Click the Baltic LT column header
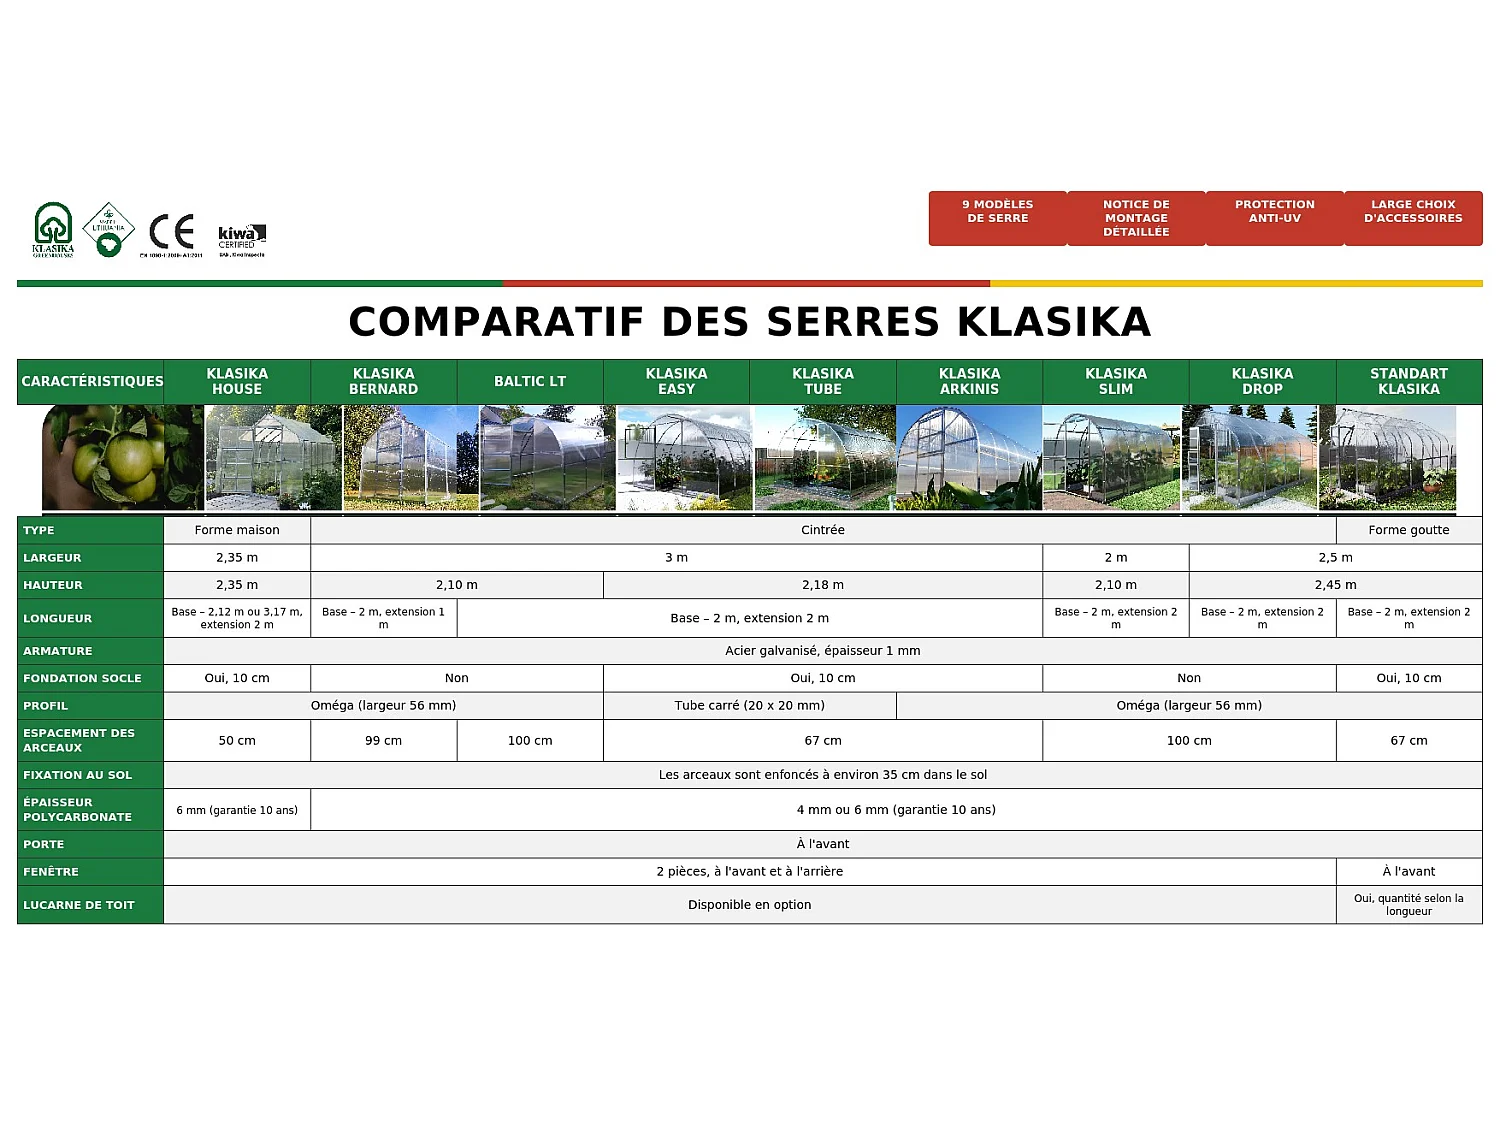Image resolution: width=1500 pixels, height=1125 pixels. (x=530, y=381)
